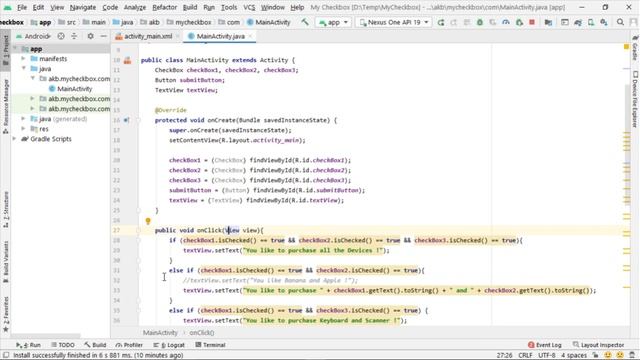Open the Refactor menu
This screenshot has height=360, width=640.
(164, 7)
